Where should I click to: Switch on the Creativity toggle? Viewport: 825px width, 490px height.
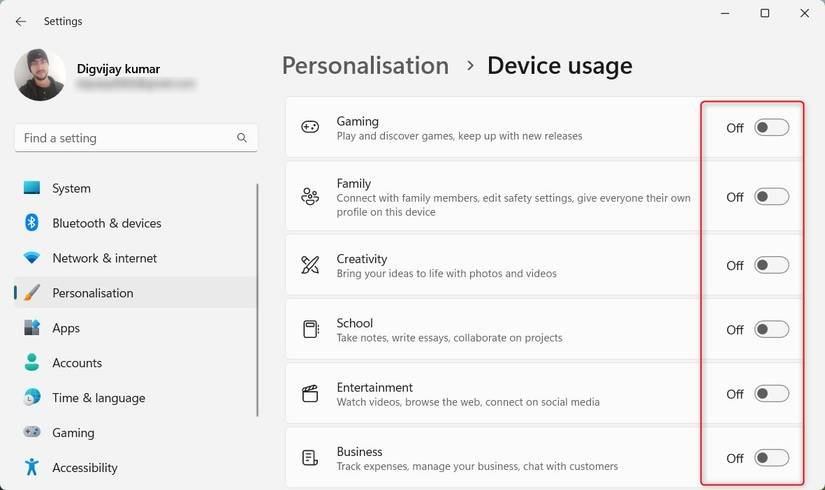click(x=771, y=265)
